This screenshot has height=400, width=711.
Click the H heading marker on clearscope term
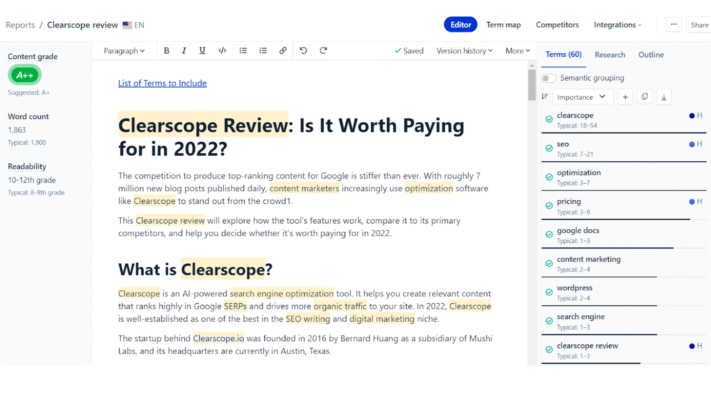[x=699, y=115]
